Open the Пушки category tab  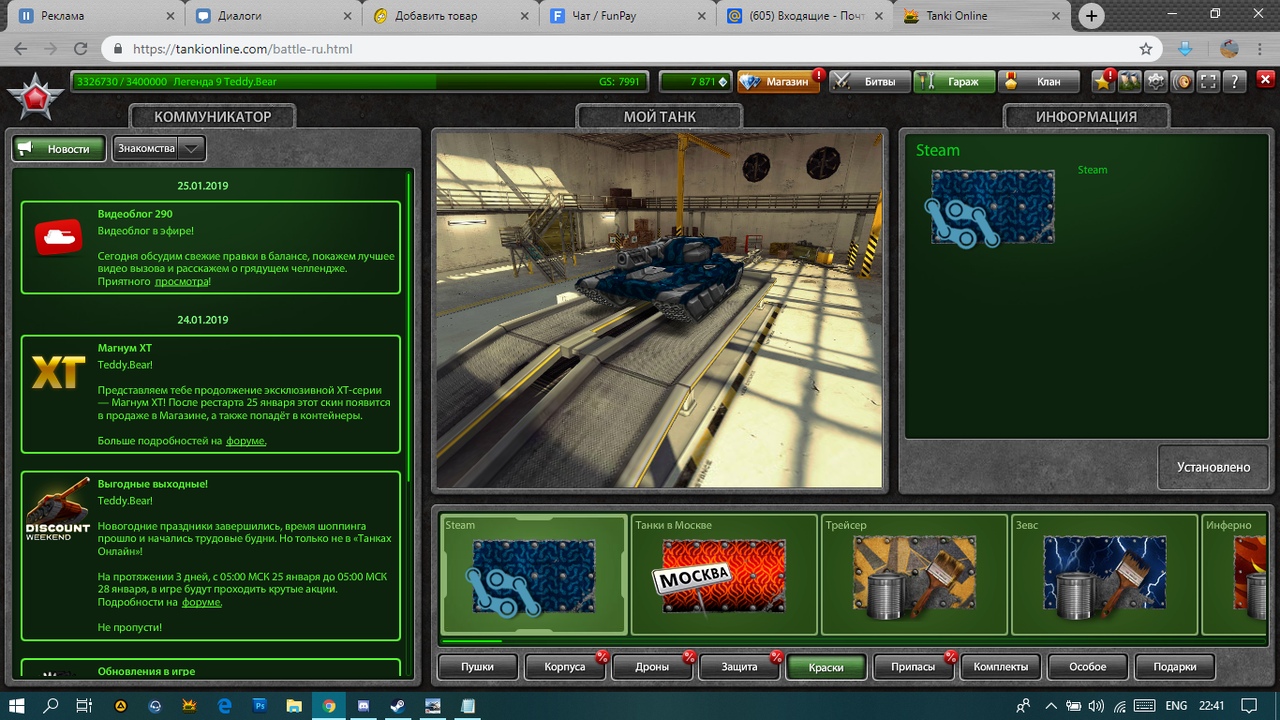pos(478,667)
